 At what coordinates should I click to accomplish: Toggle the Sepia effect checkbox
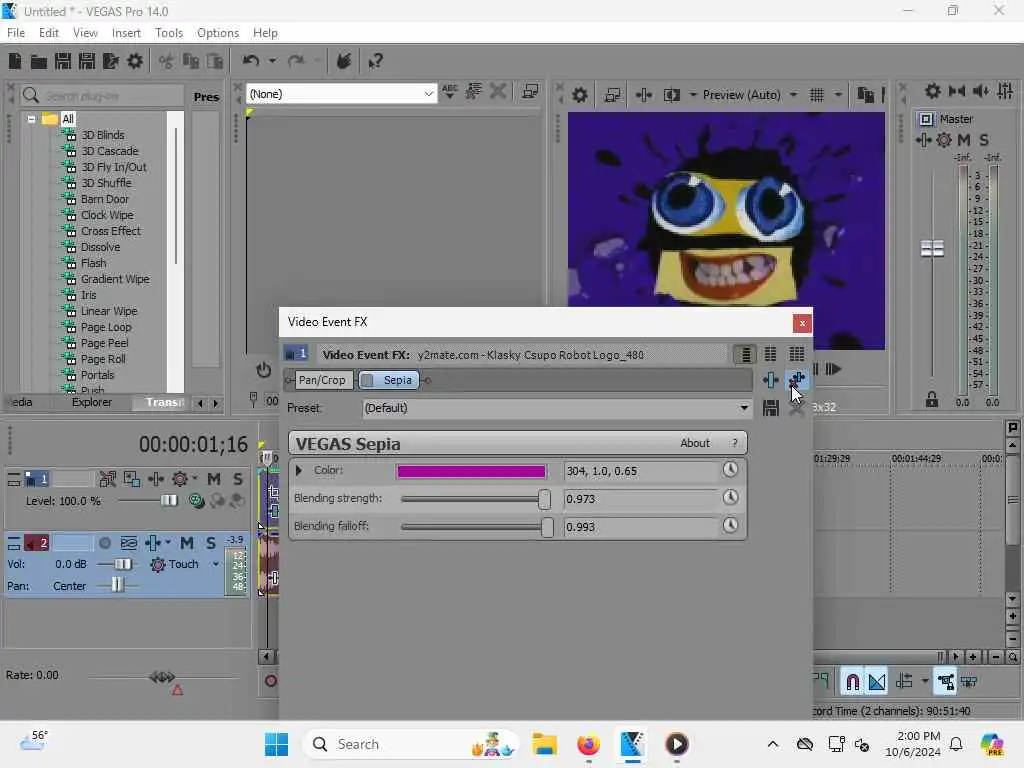(368, 380)
